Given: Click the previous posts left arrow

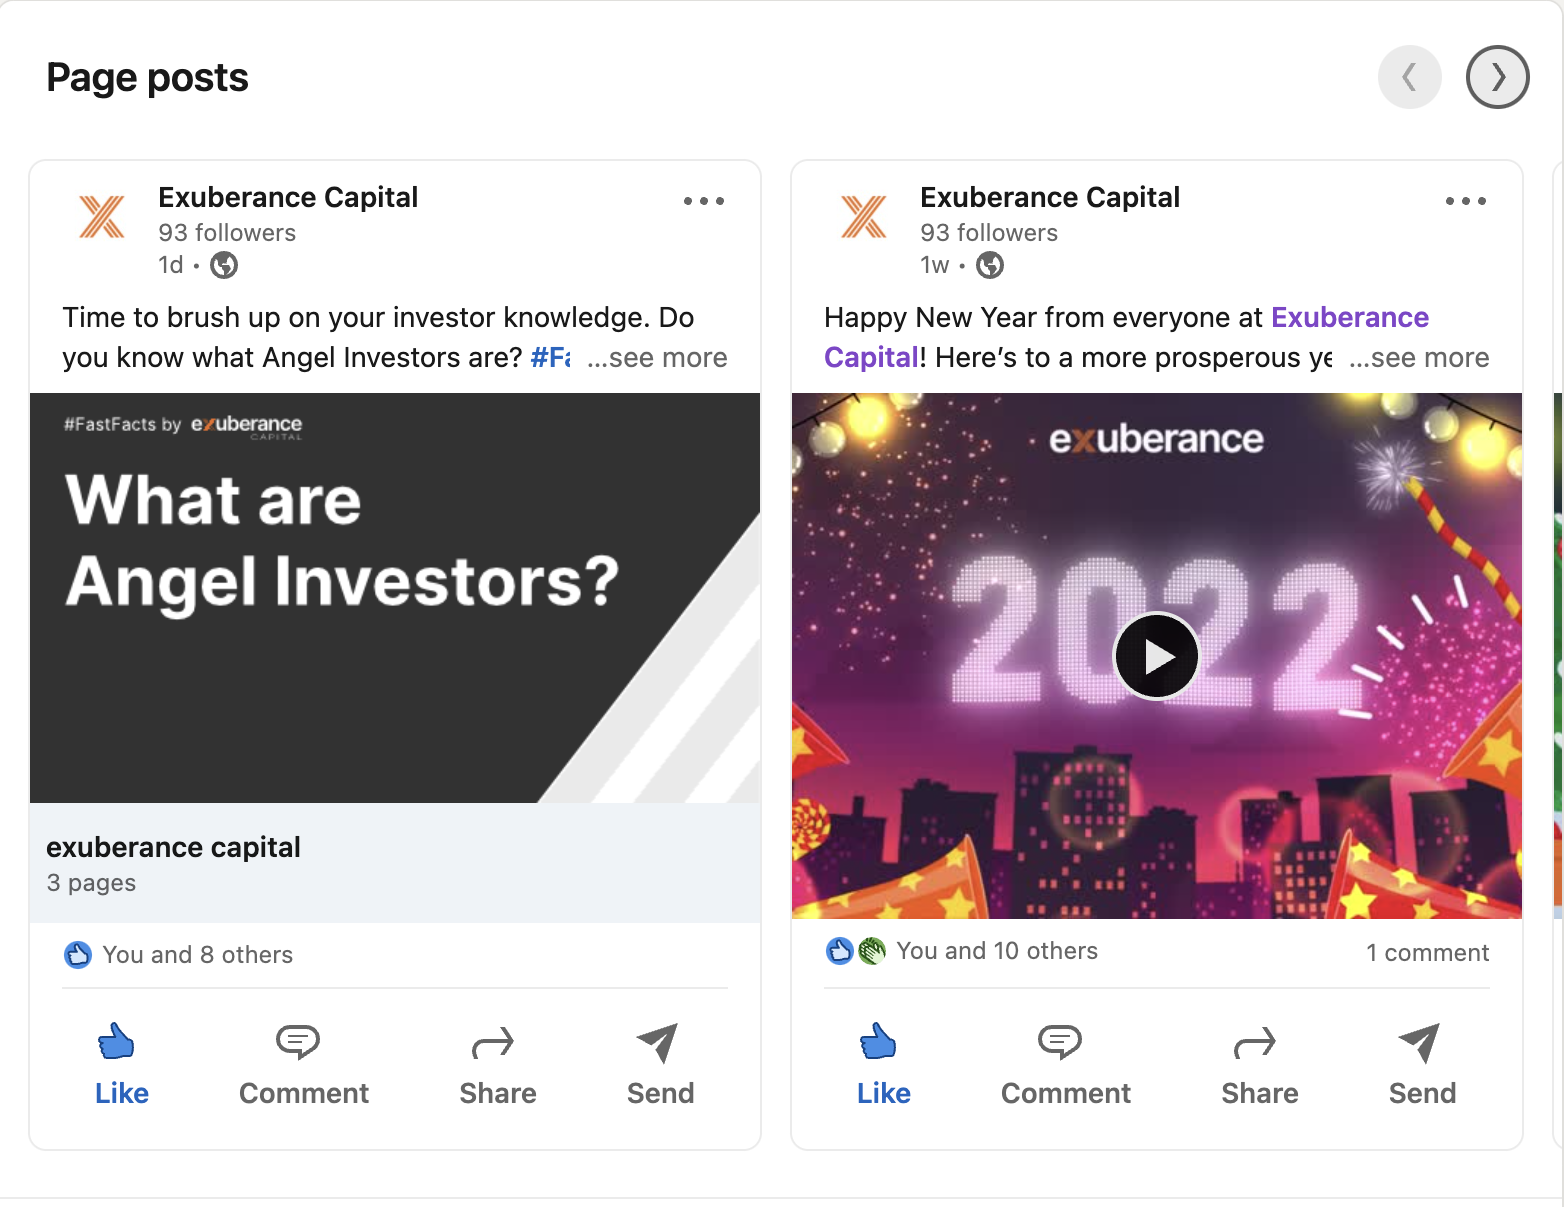Looking at the screenshot, I should click(x=1410, y=77).
